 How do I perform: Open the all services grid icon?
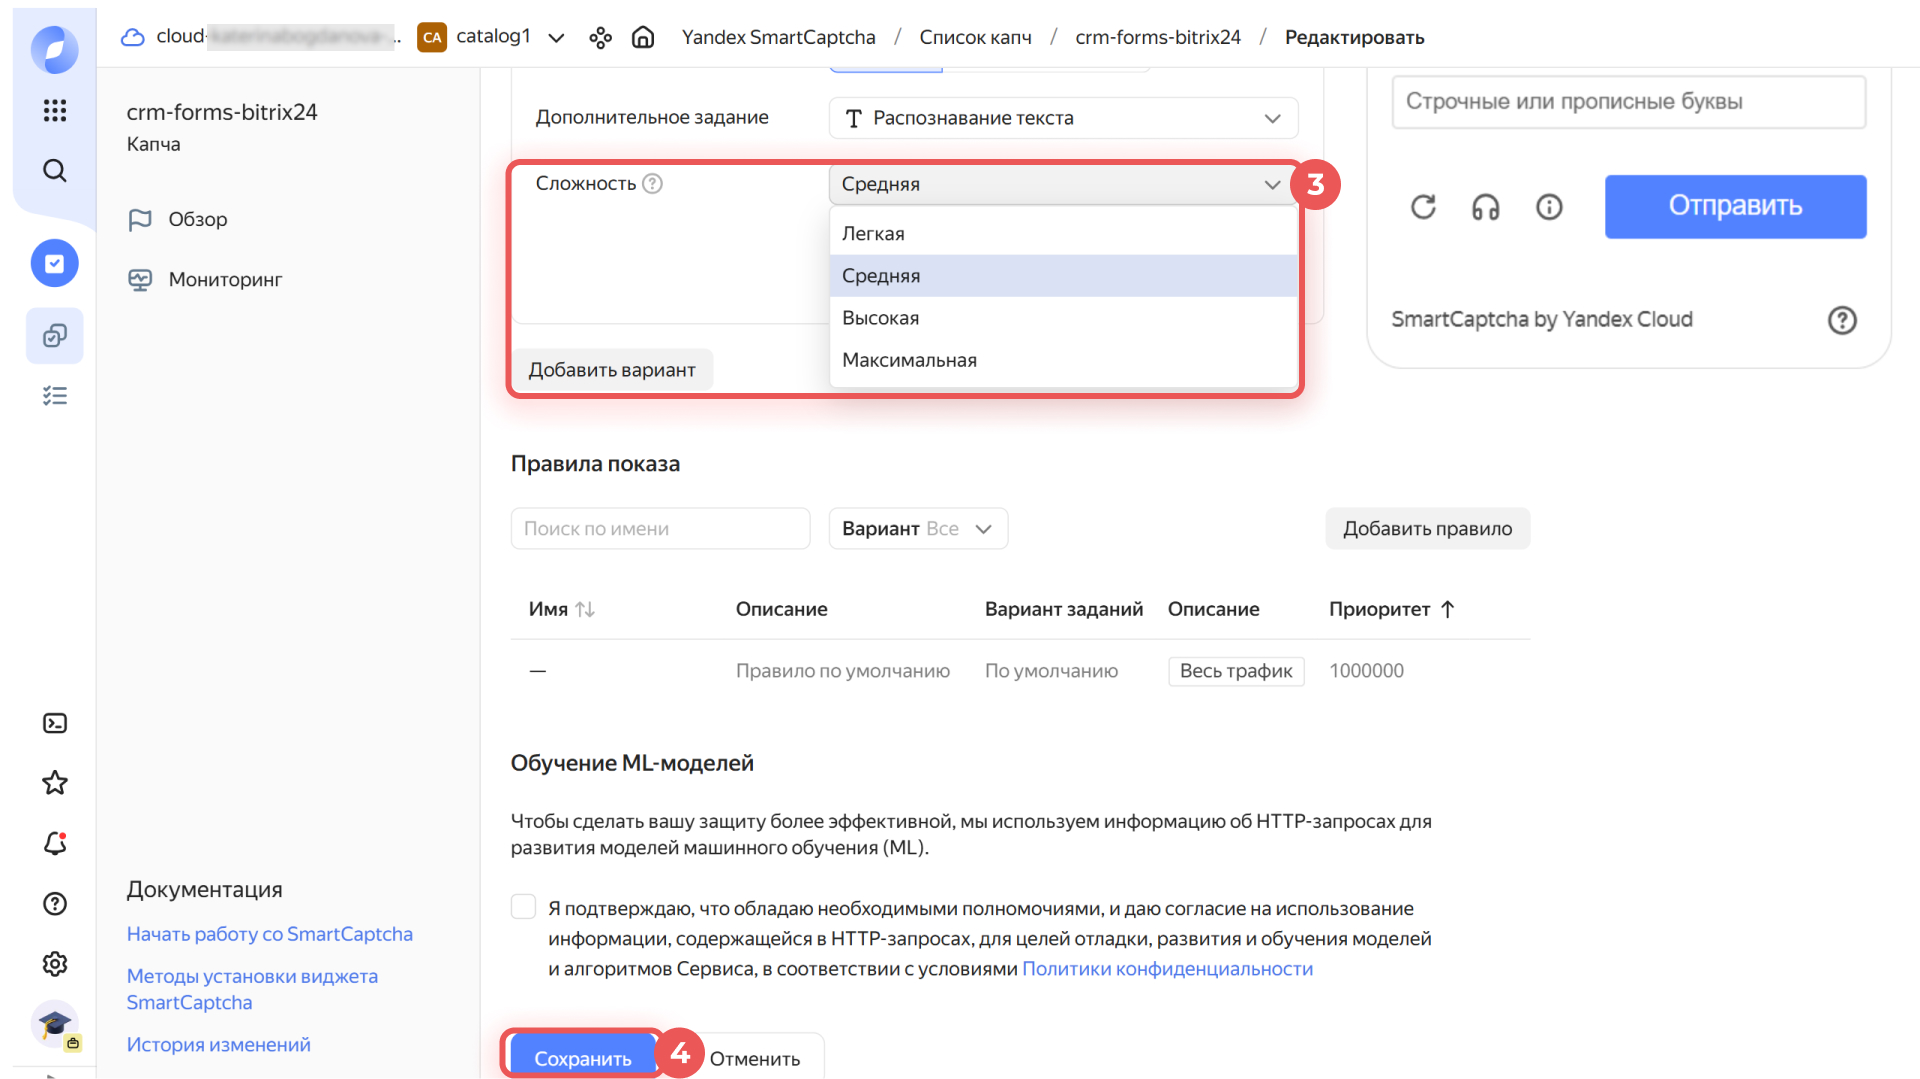pos(55,110)
